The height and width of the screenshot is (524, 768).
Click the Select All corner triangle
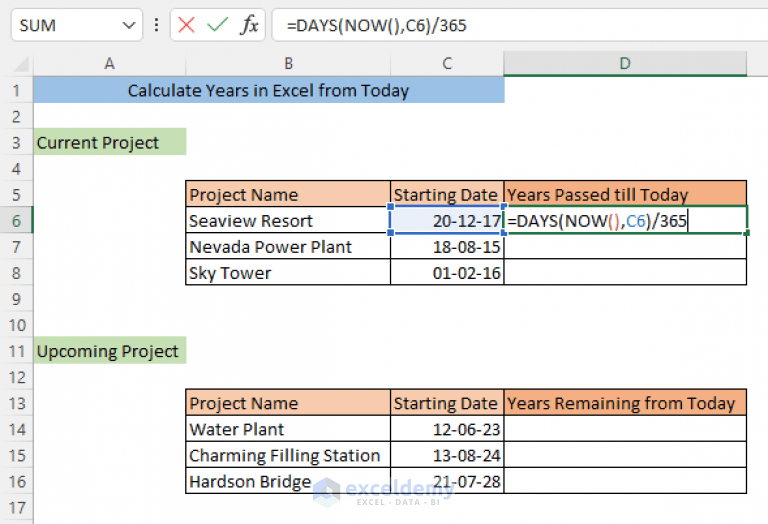(21, 64)
